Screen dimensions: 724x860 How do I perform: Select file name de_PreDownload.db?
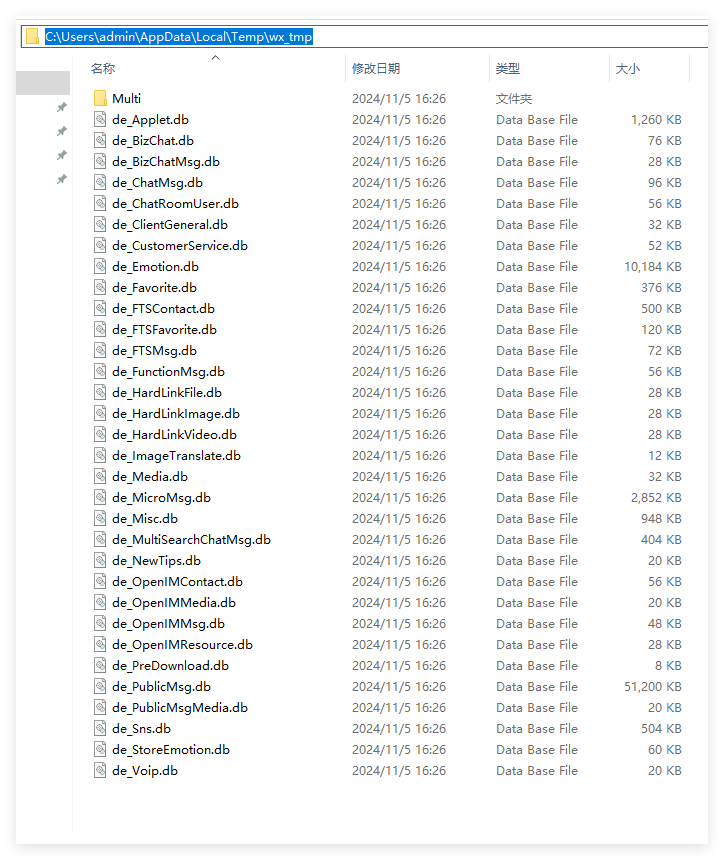click(170, 665)
